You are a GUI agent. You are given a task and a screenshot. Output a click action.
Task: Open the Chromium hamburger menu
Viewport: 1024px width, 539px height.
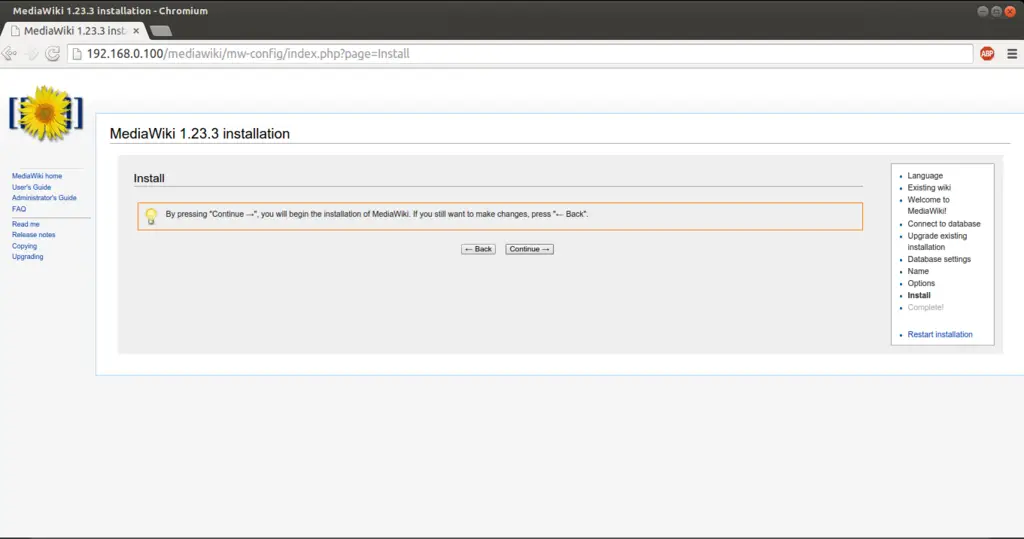(1012, 54)
